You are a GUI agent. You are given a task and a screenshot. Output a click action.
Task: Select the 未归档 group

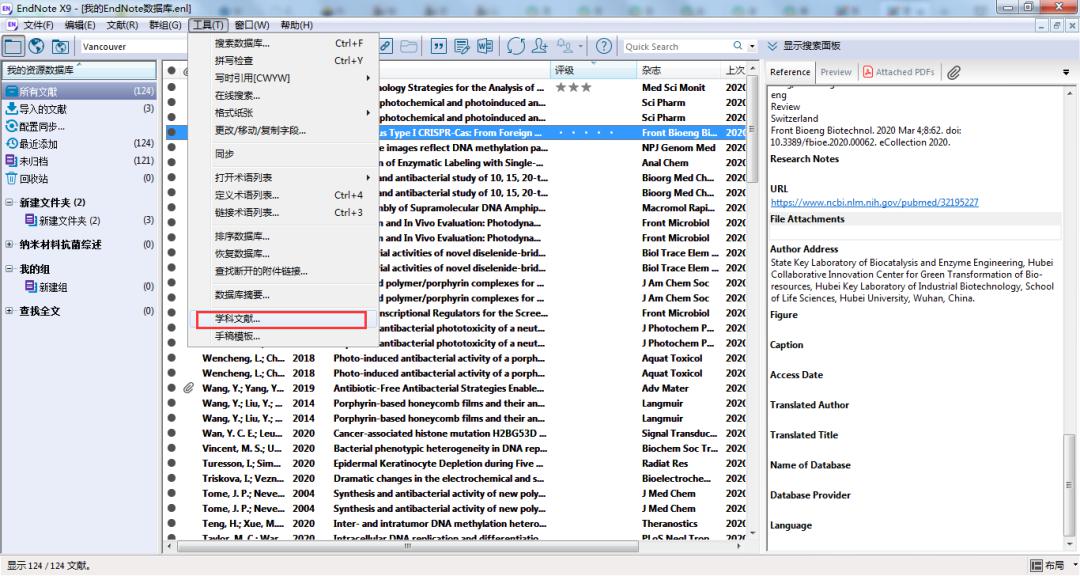[80, 161]
